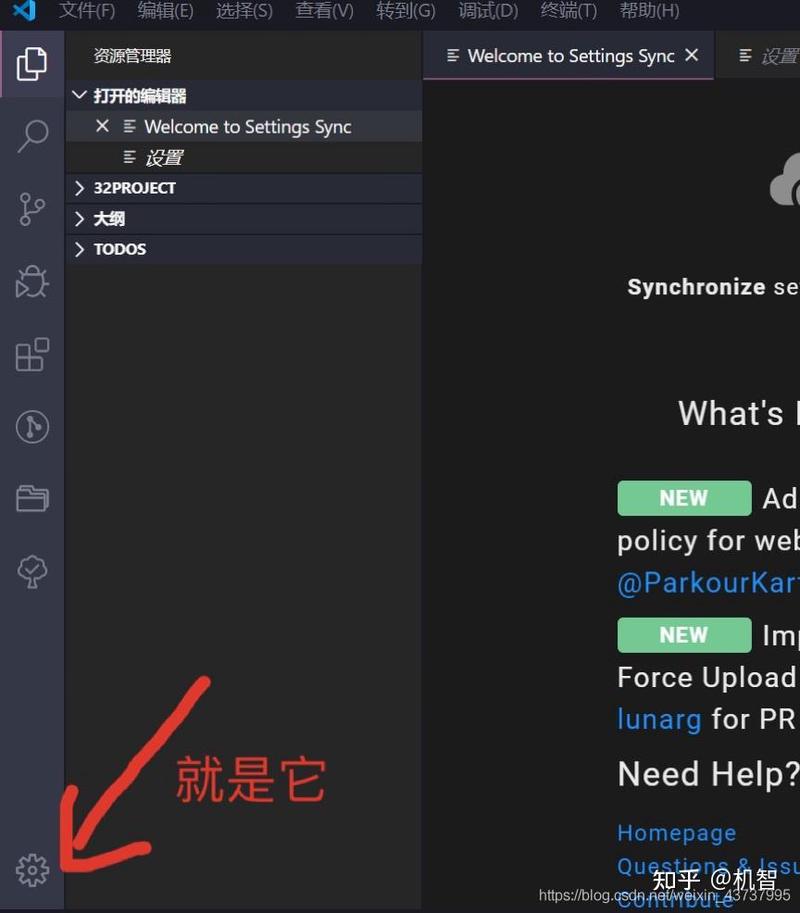Open the 查看(V) menu
The width and height of the screenshot is (800, 913).
(324, 10)
